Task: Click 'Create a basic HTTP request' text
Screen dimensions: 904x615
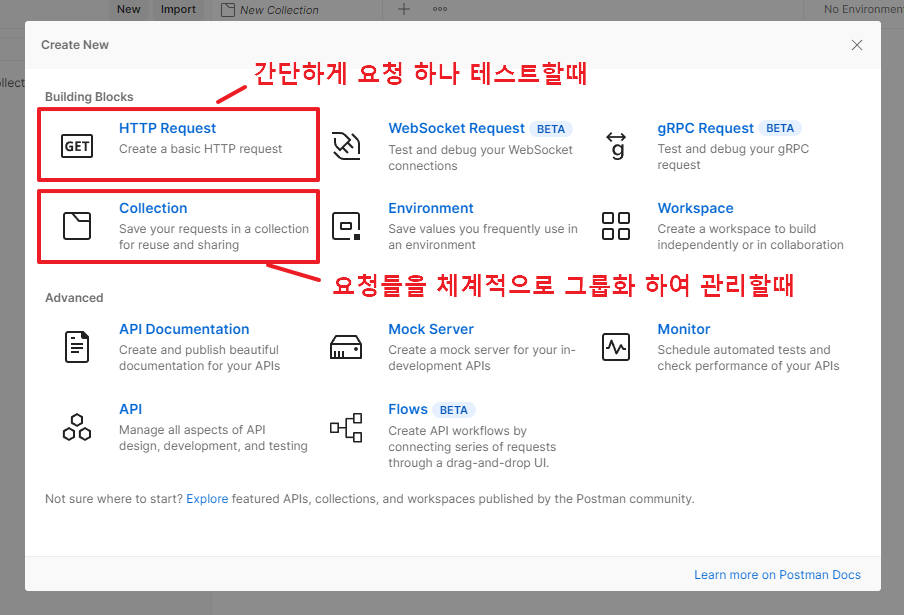Action: click(x=200, y=149)
